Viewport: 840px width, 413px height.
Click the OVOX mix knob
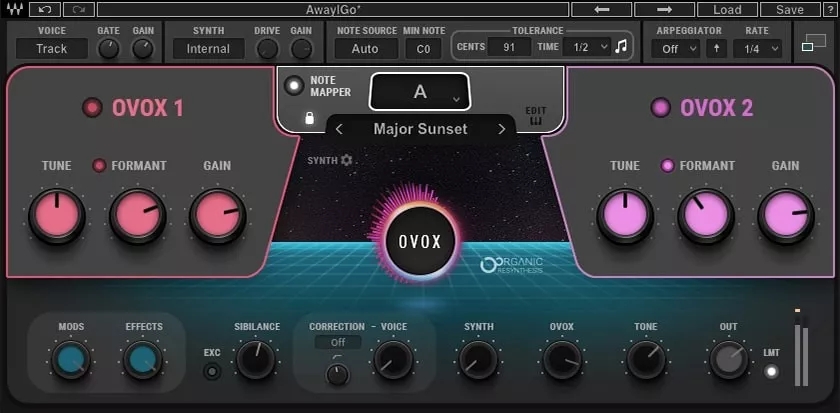pyautogui.click(x=562, y=360)
